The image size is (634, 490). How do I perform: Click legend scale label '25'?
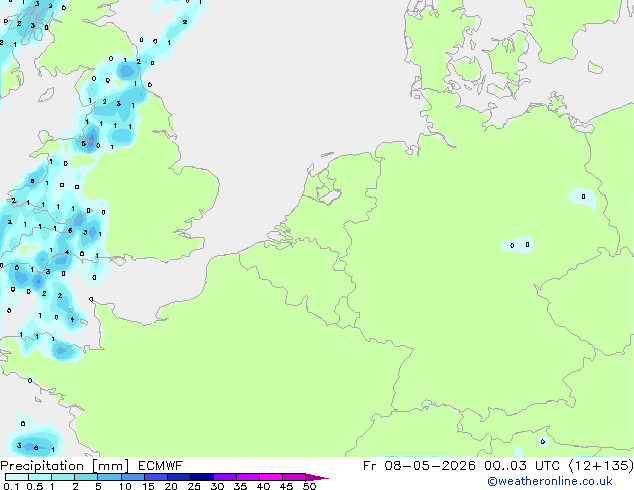[194, 486]
